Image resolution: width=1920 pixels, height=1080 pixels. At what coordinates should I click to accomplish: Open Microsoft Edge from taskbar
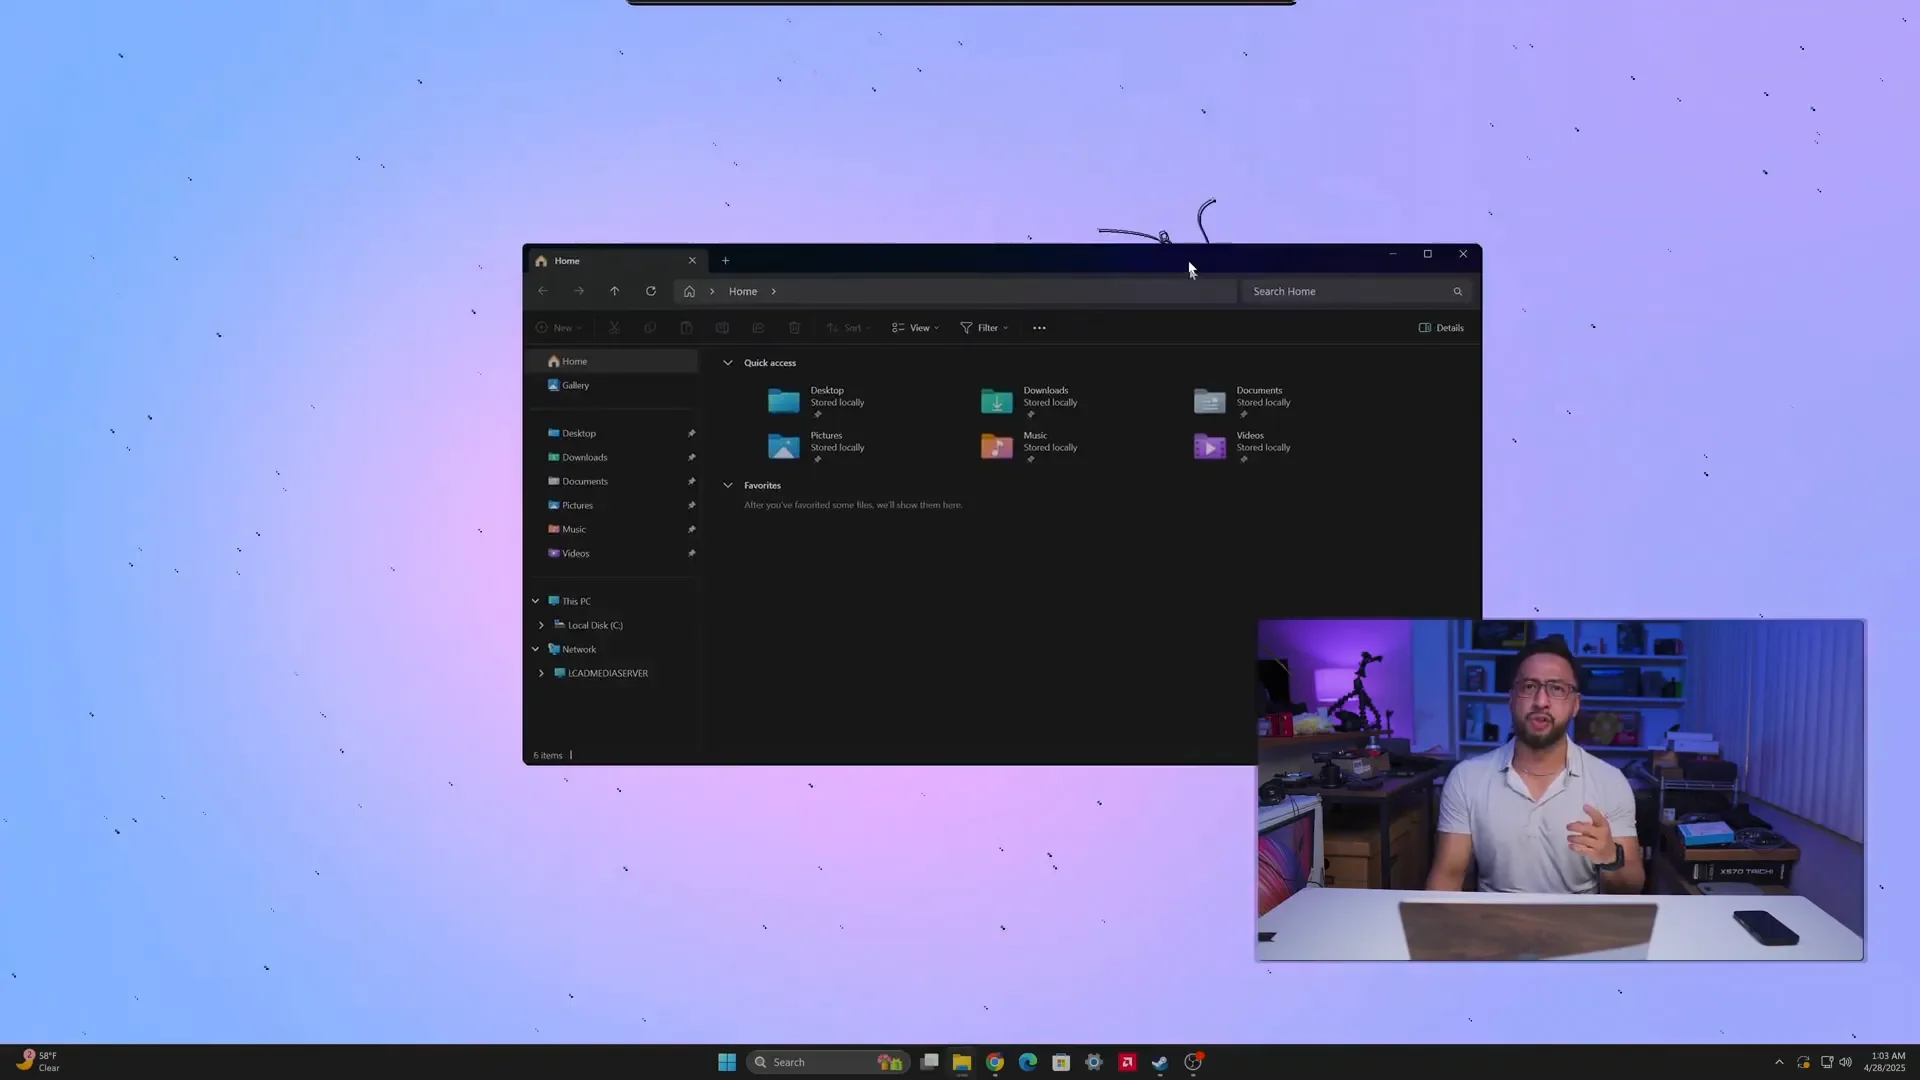[1028, 1062]
